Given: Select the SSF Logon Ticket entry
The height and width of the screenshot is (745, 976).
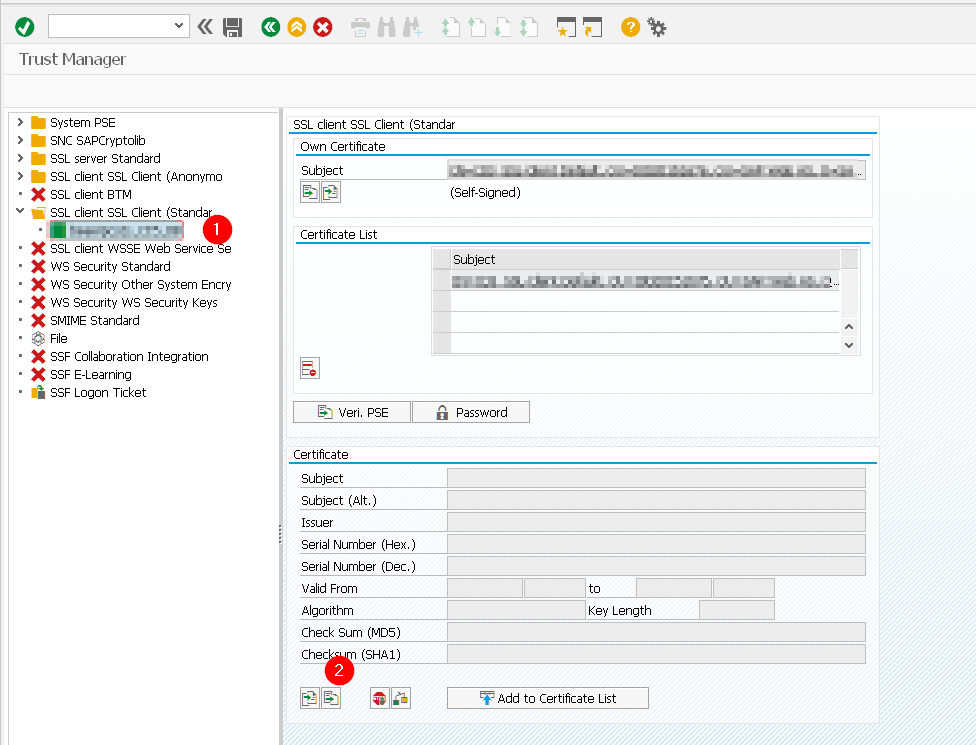Looking at the screenshot, I should click(x=98, y=393).
